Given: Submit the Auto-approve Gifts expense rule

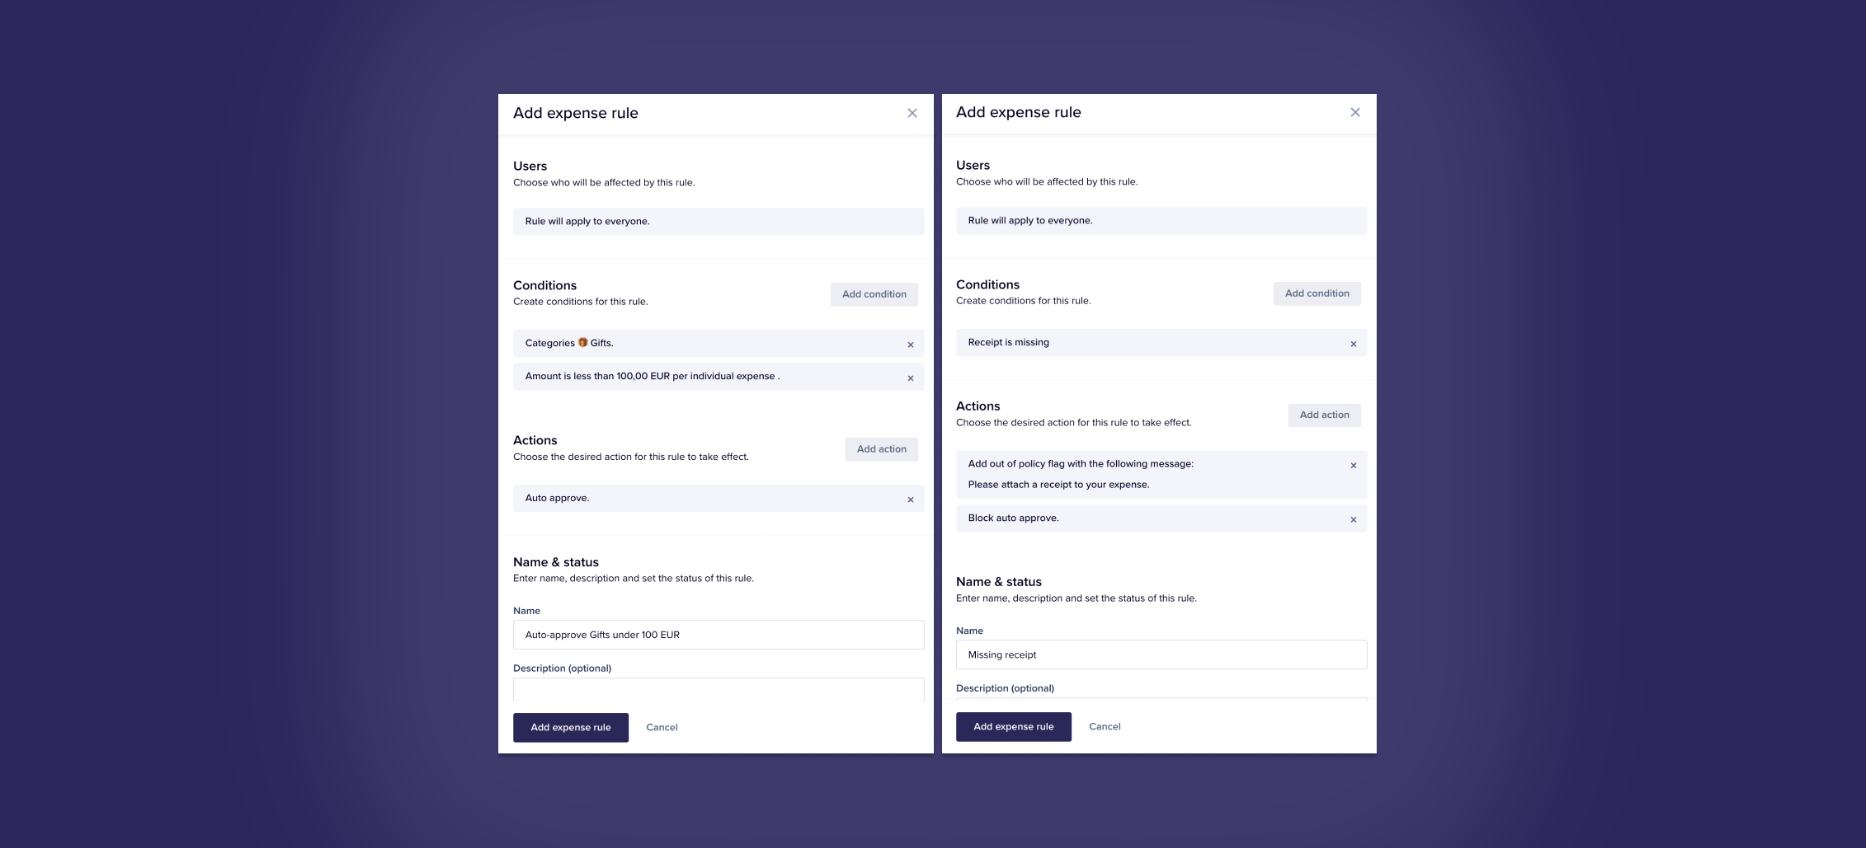Looking at the screenshot, I should pos(570,727).
